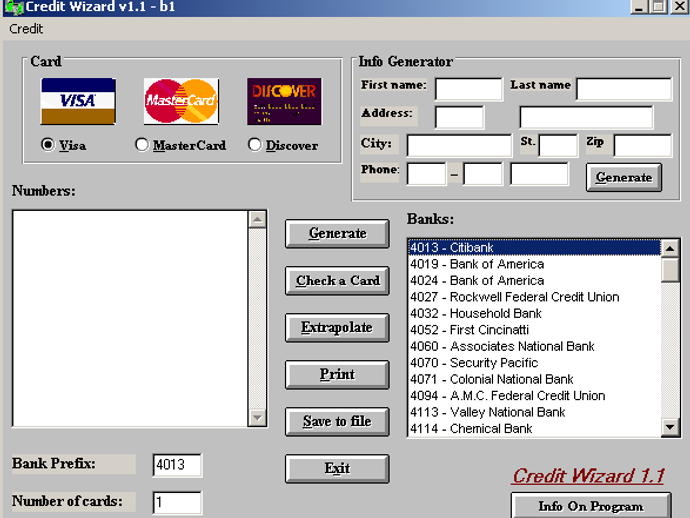Click the Save to file button
Viewport: 690px width, 518px height.
(x=337, y=422)
